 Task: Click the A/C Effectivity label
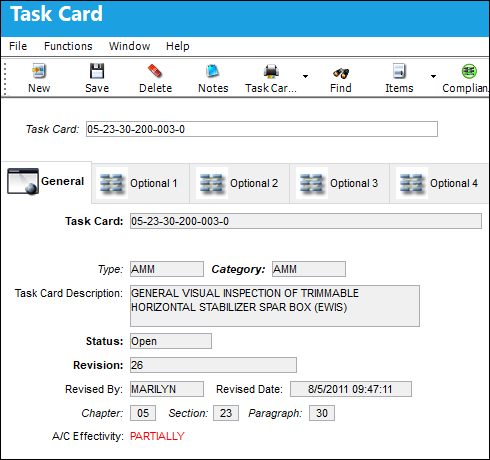tap(88, 436)
